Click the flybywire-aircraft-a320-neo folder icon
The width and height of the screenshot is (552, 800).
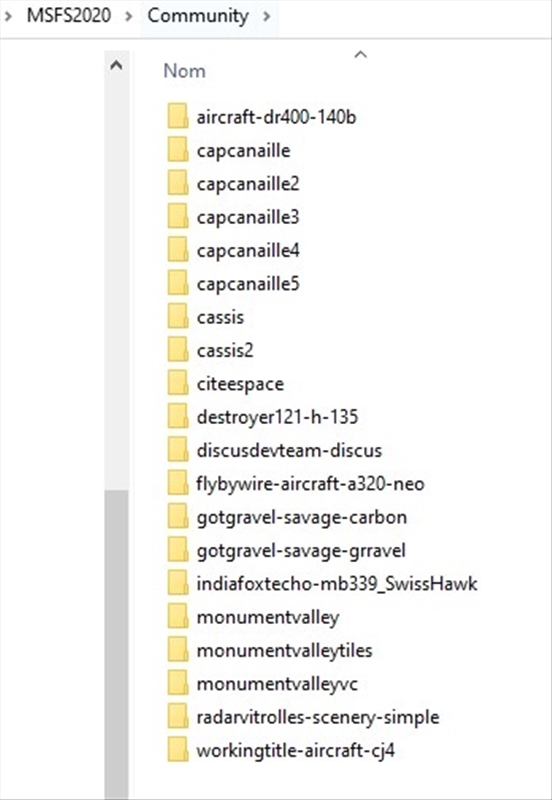[x=178, y=483]
